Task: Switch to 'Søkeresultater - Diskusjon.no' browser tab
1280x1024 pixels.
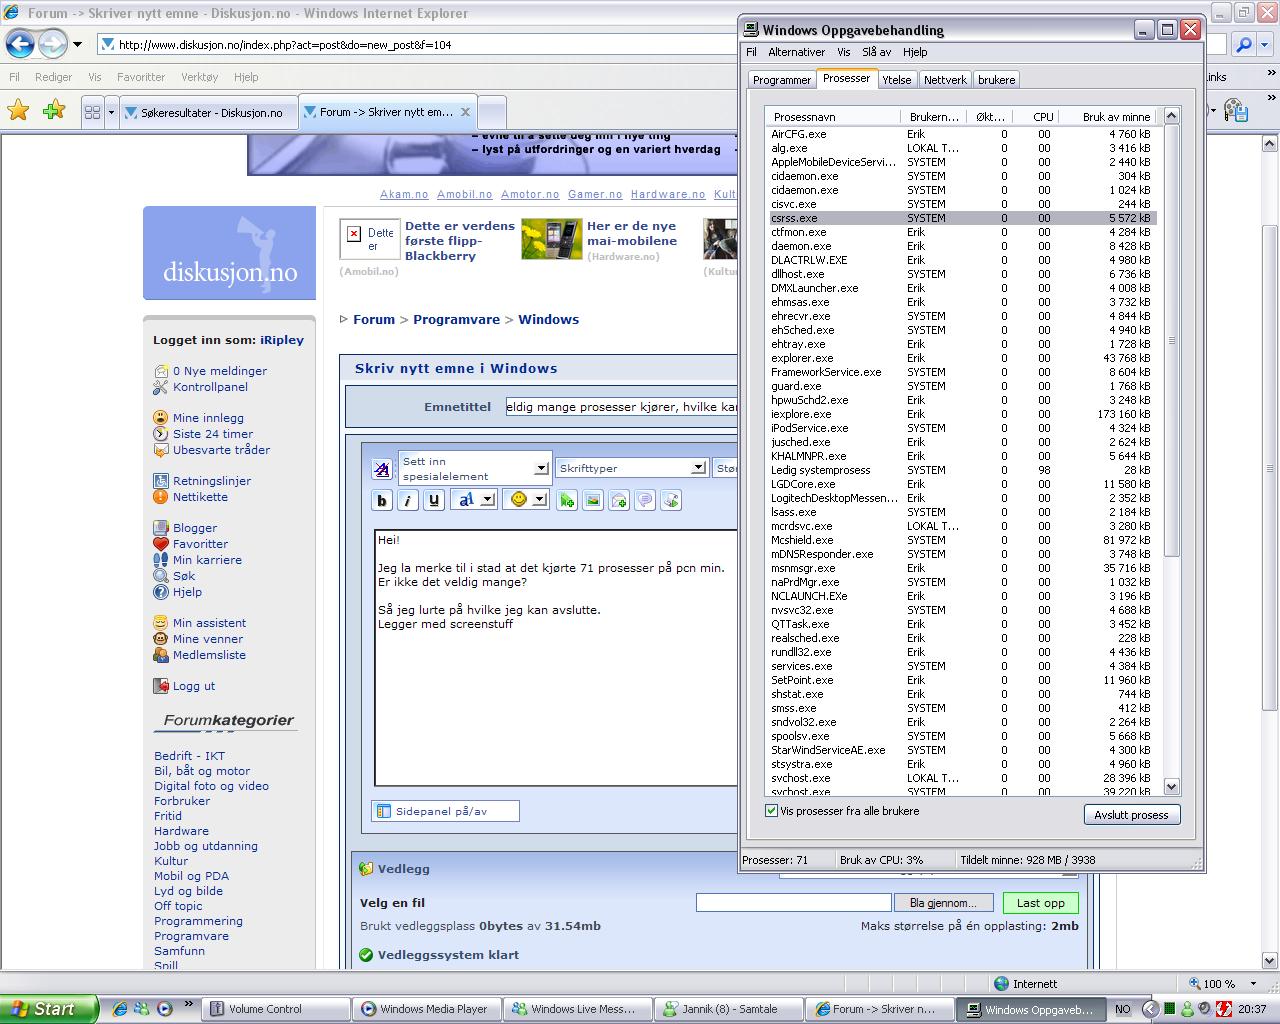Action: (209, 112)
